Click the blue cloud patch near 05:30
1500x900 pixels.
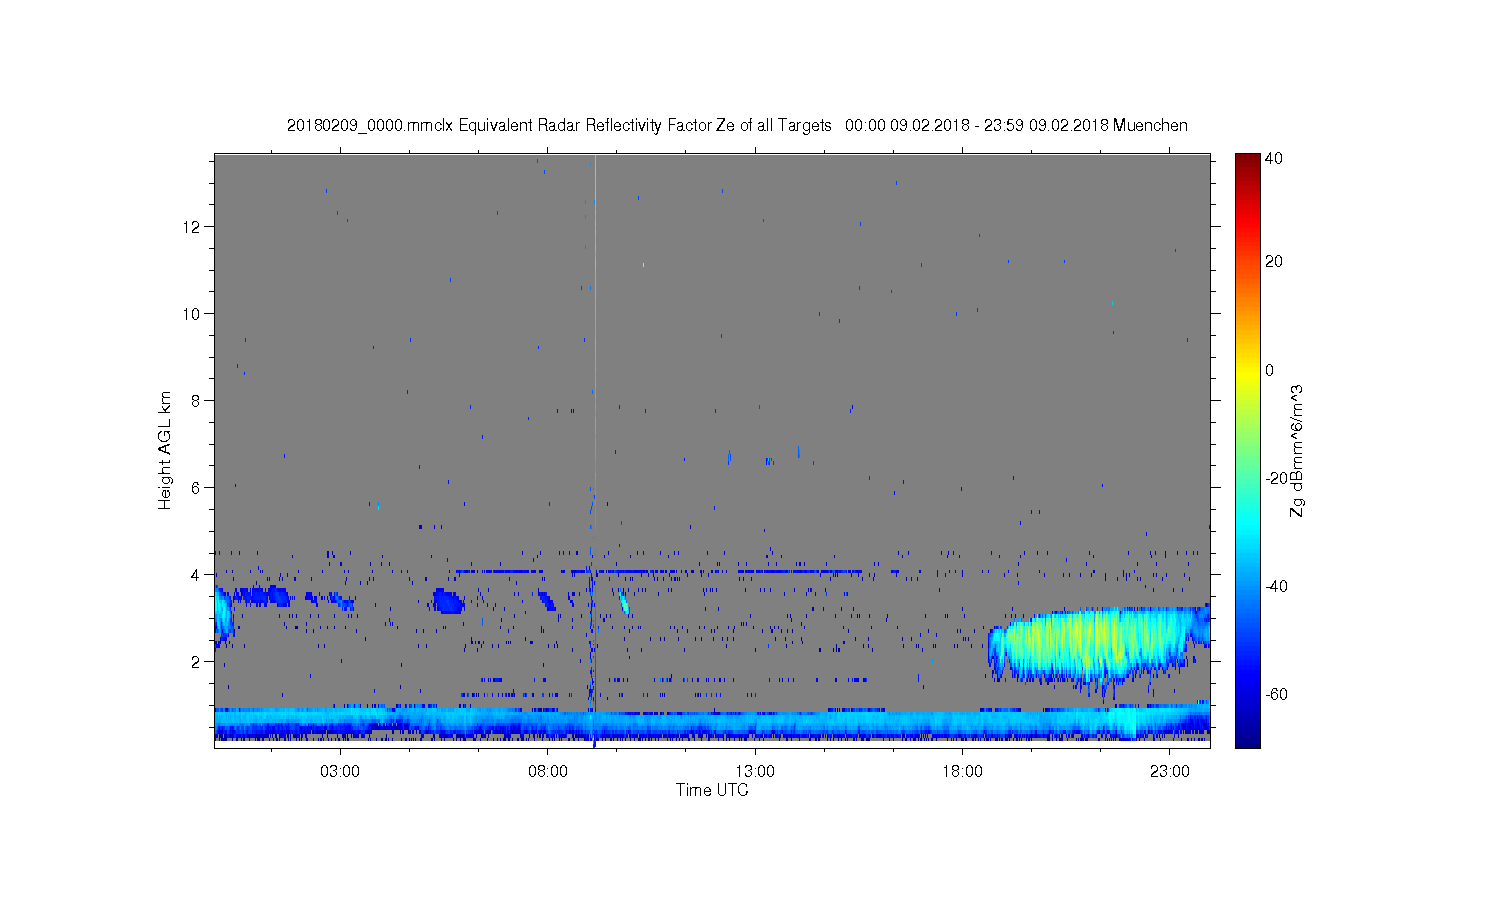coord(448,601)
